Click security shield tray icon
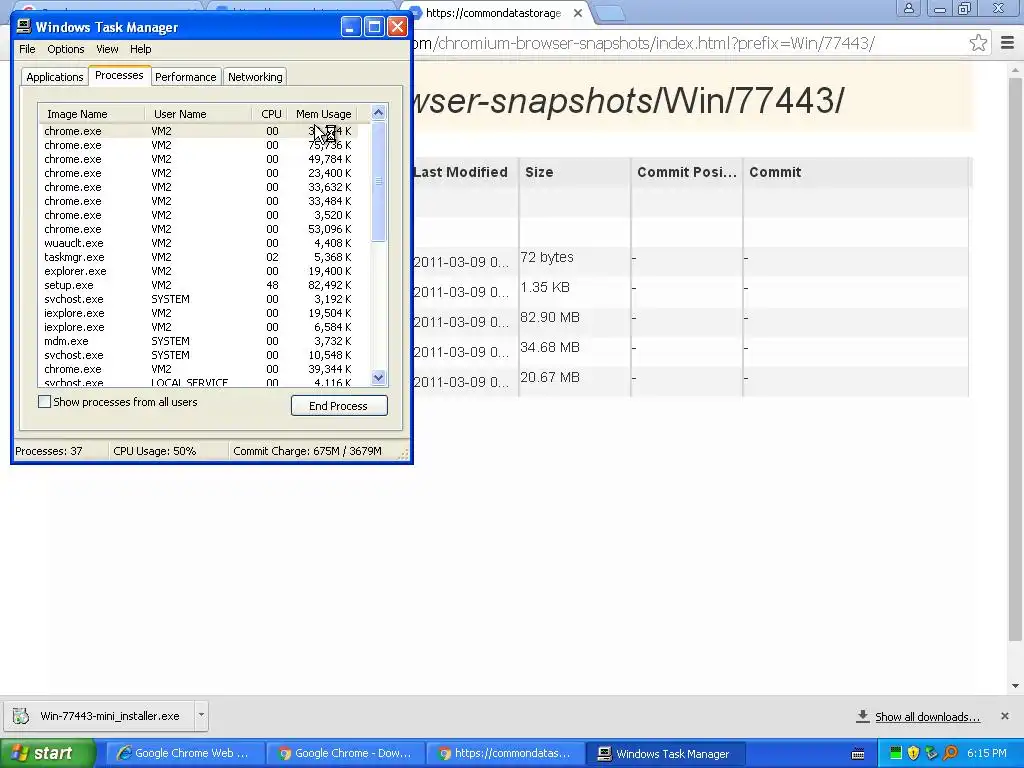Image resolution: width=1024 pixels, height=768 pixels. [913, 754]
